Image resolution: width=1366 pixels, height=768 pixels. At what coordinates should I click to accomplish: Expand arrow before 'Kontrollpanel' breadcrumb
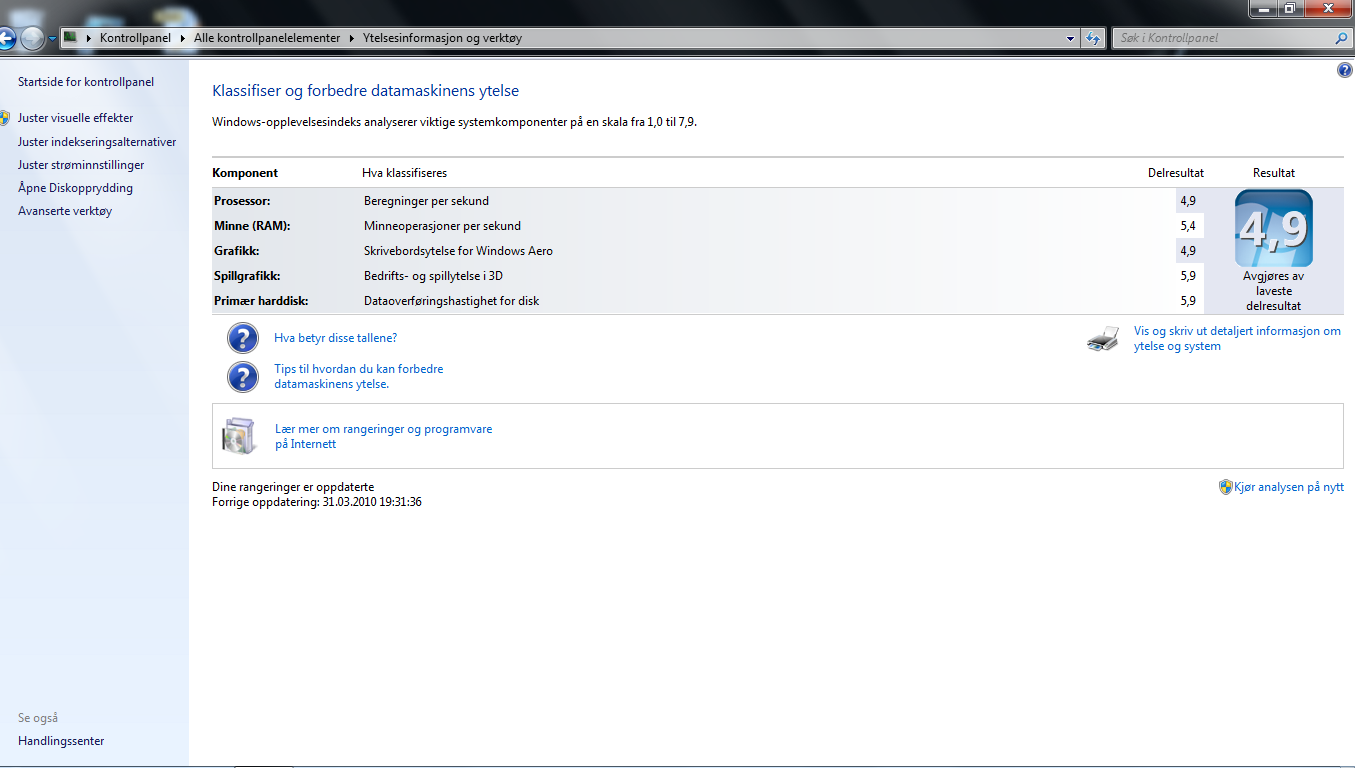90,38
